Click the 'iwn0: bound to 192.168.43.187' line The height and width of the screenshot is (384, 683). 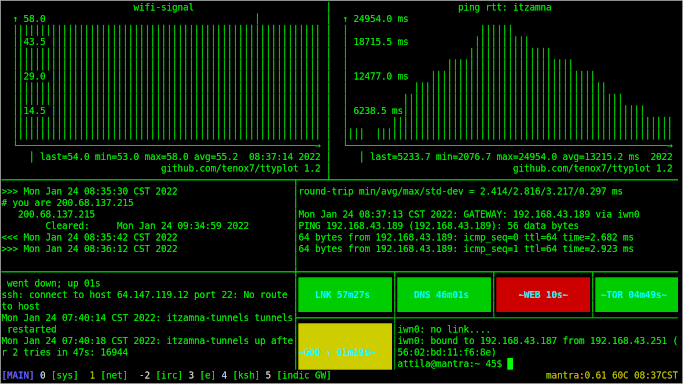[x=537, y=347]
